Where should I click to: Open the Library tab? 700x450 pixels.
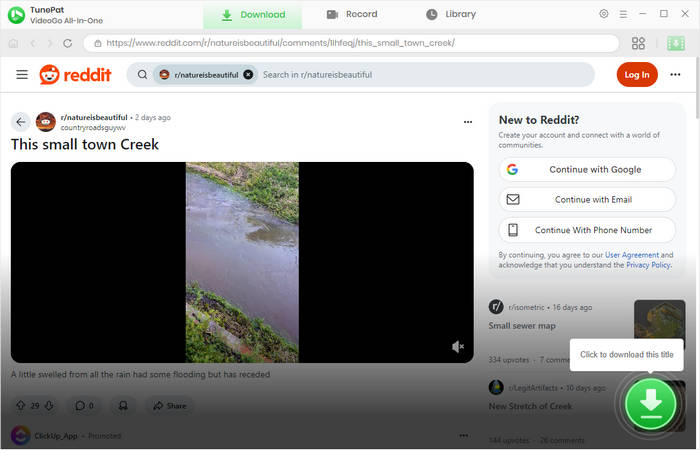(x=451, y=14)
